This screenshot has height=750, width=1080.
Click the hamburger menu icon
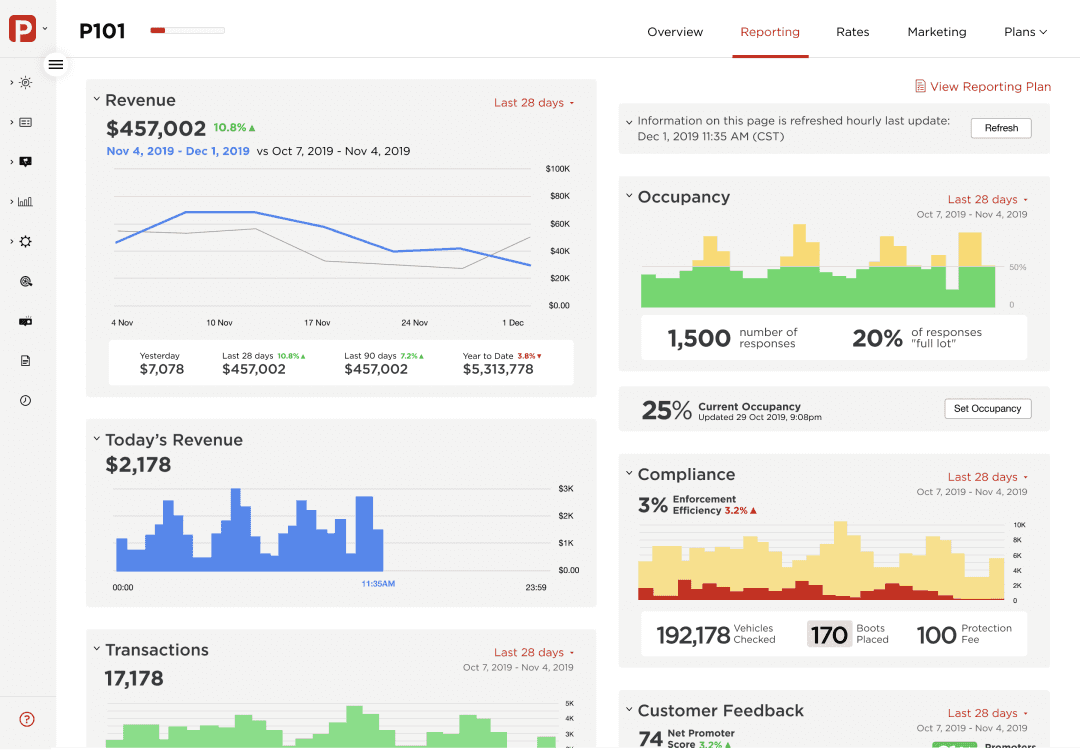[x=56, y=64]
